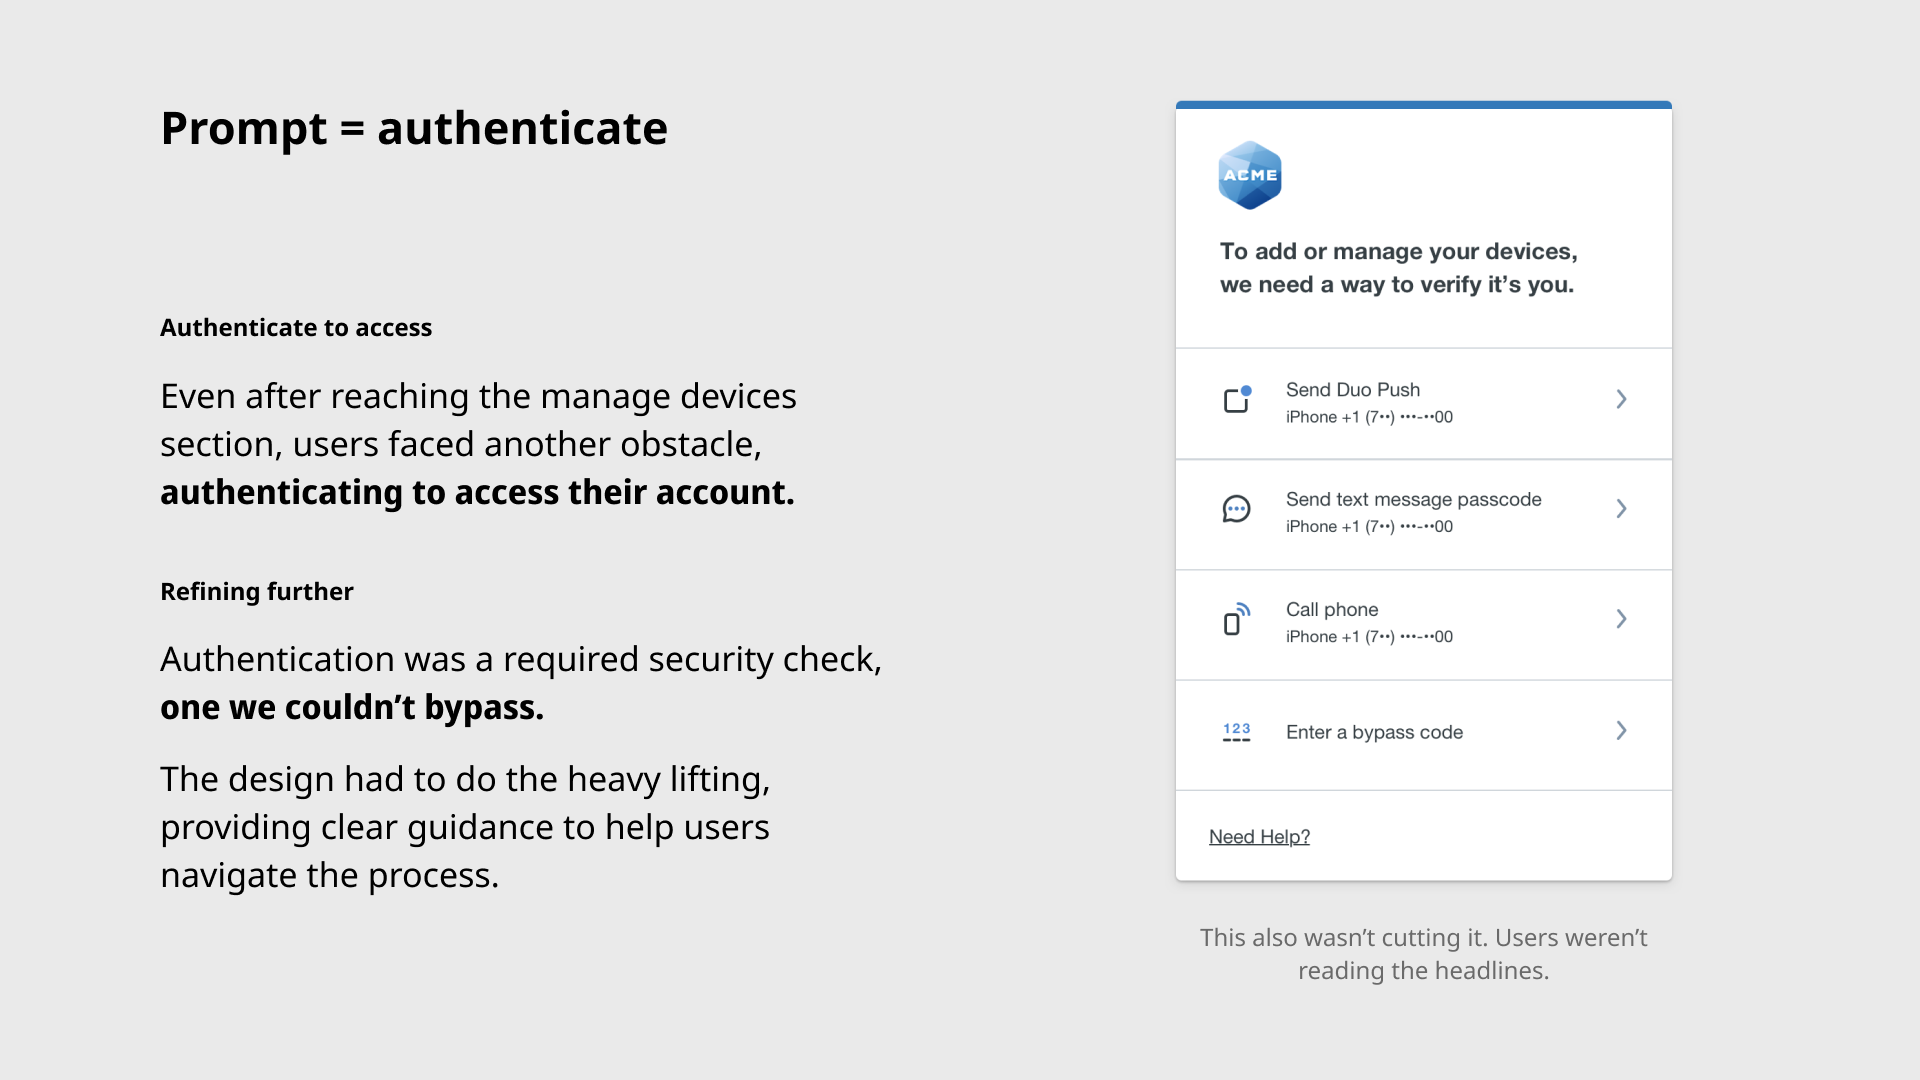Open the Enter a bypass code chevron

point(1621,731)
